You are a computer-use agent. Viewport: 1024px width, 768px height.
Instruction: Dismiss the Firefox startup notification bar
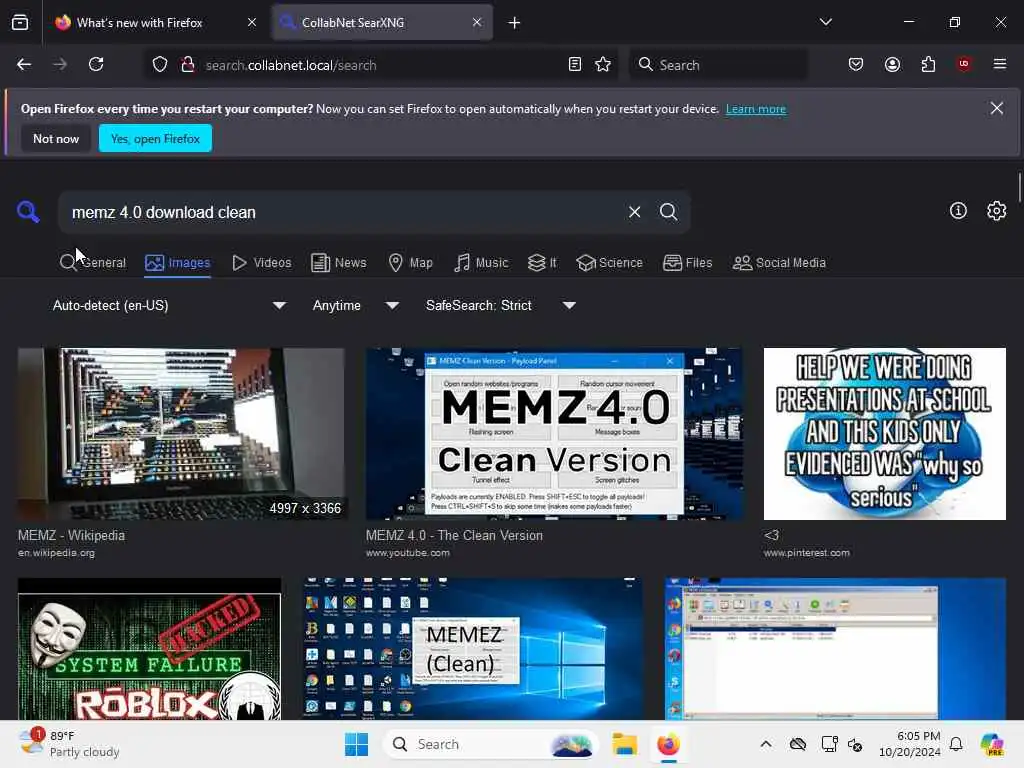(x=997, y=108)
